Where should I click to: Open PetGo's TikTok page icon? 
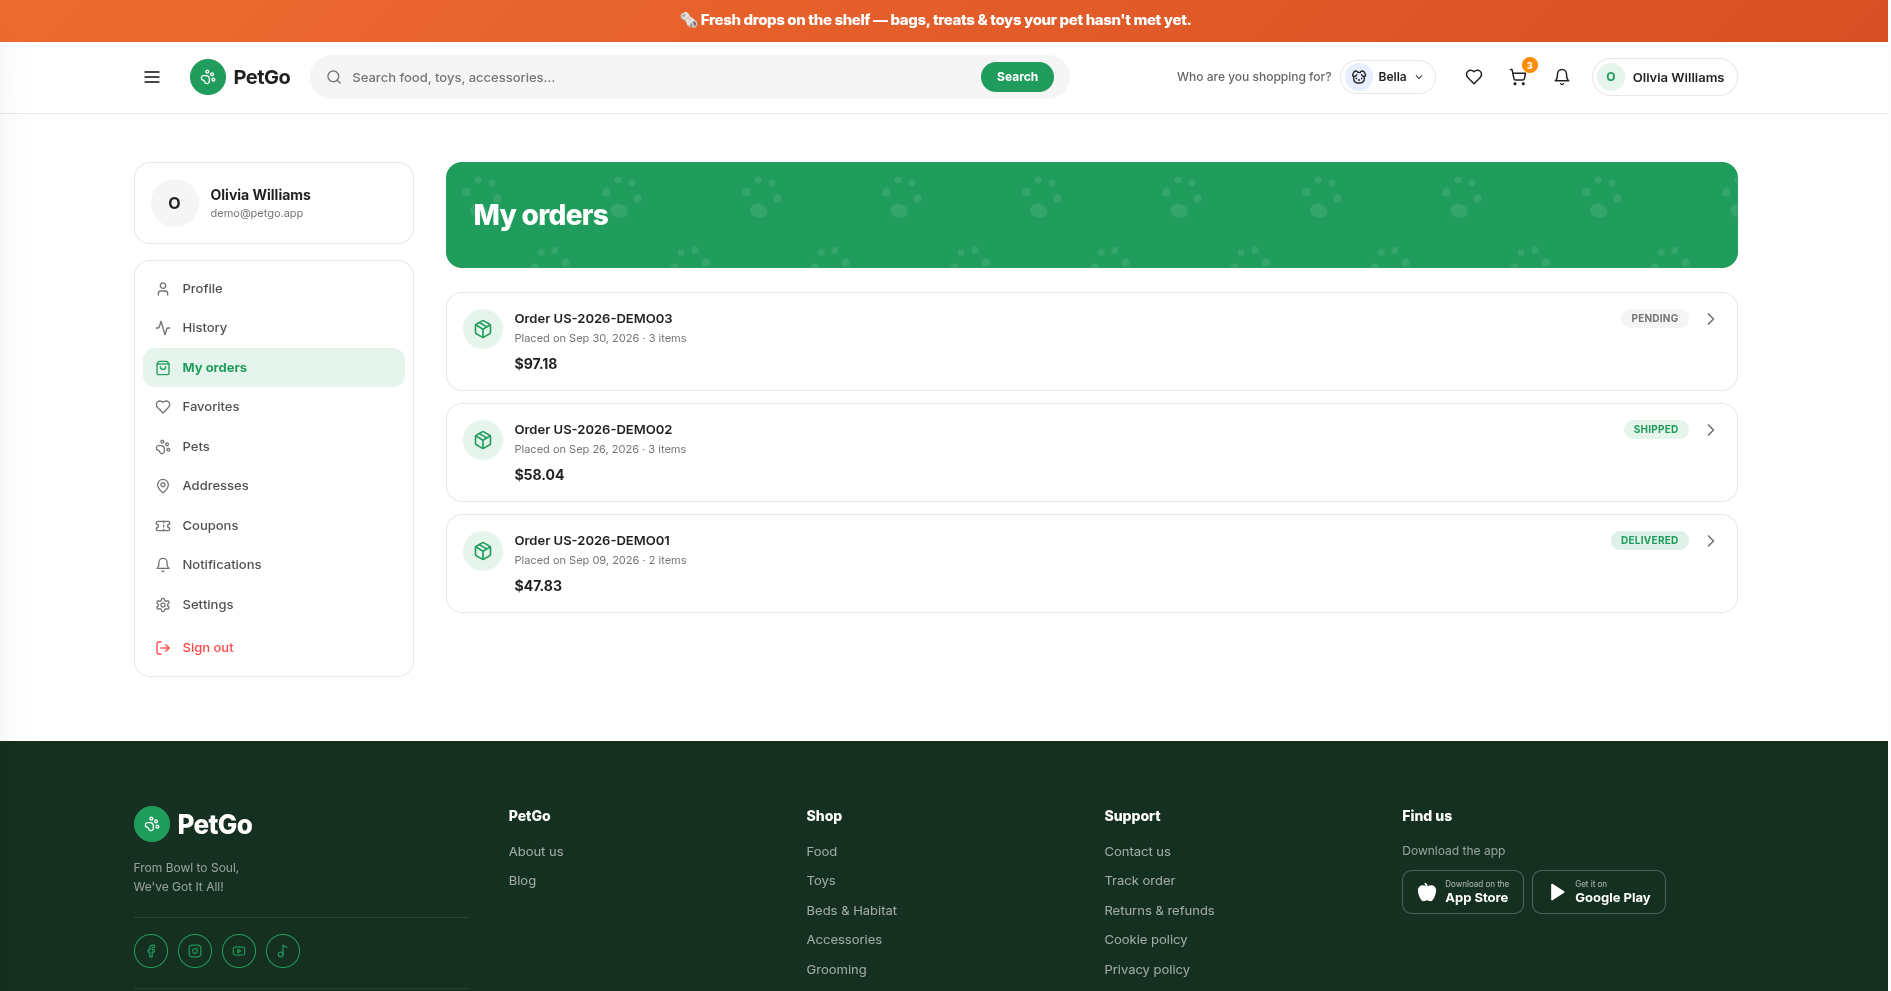(x=283, y=951)
